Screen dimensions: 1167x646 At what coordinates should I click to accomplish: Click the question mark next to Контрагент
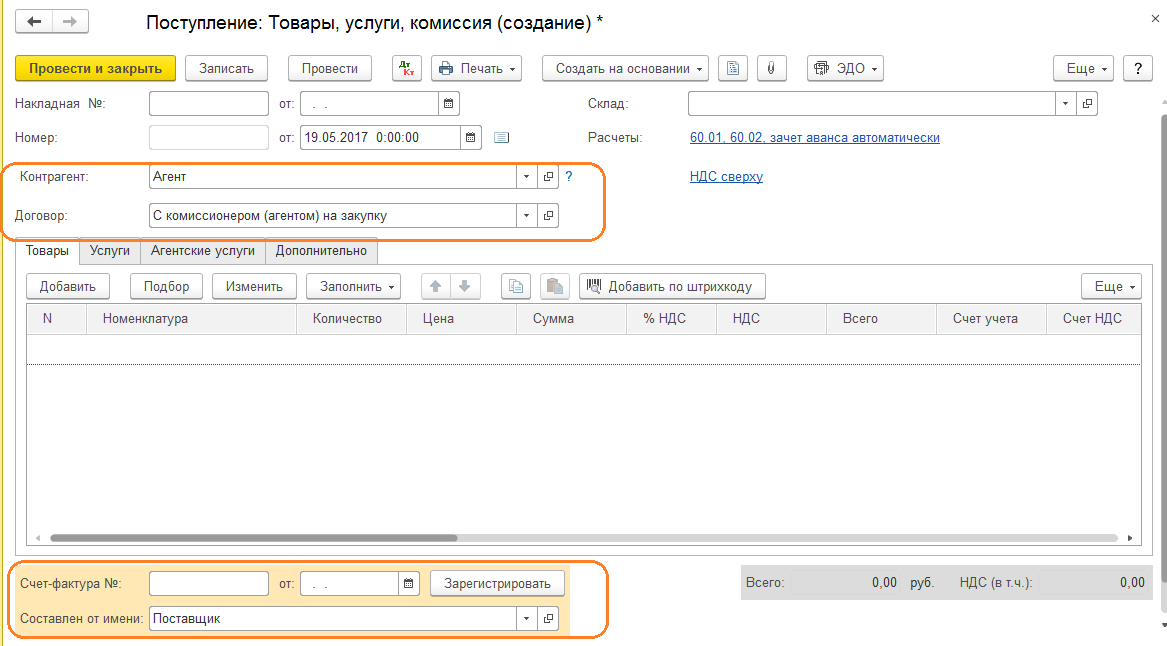point(569,176)
